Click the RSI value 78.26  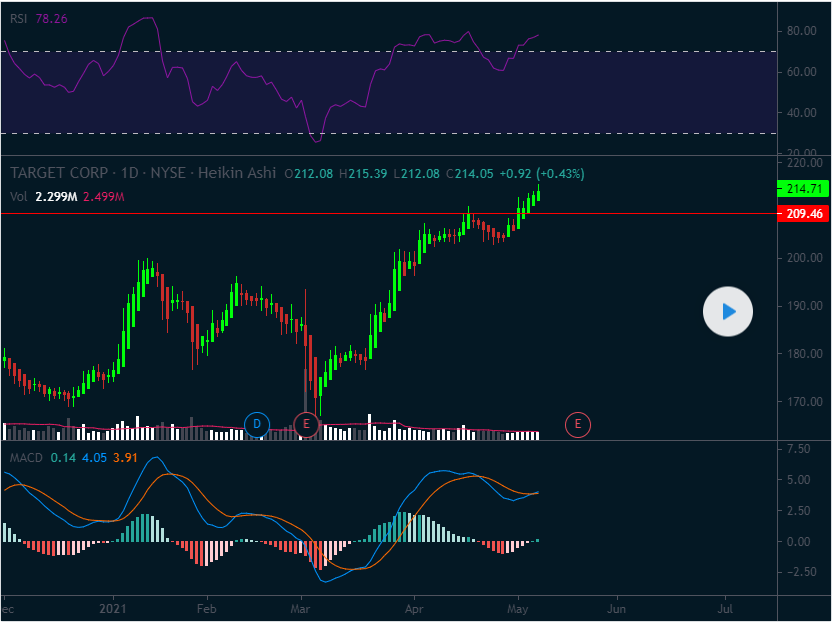pos(52,18)
